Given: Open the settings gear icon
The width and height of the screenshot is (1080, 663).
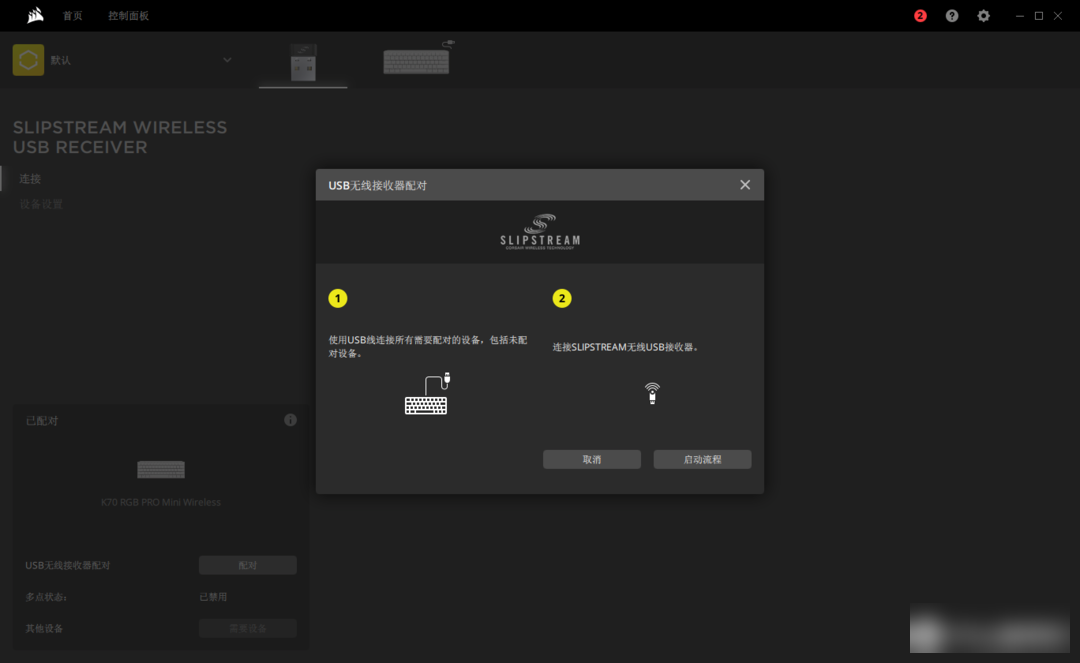Looking at the screenshot, I should (983, 16).
